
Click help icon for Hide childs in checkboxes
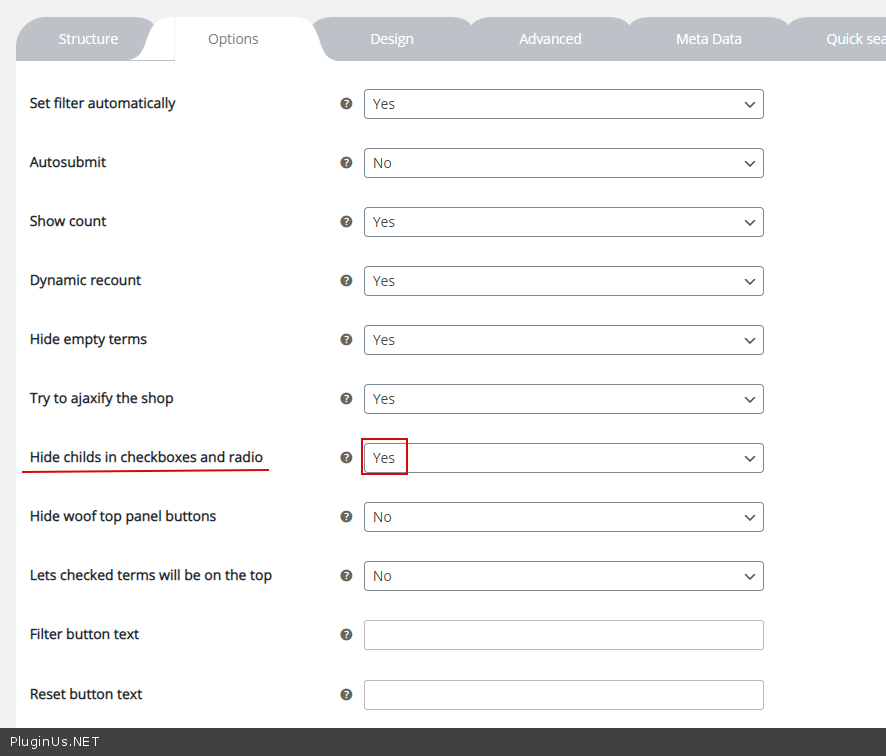coord(346,457)
